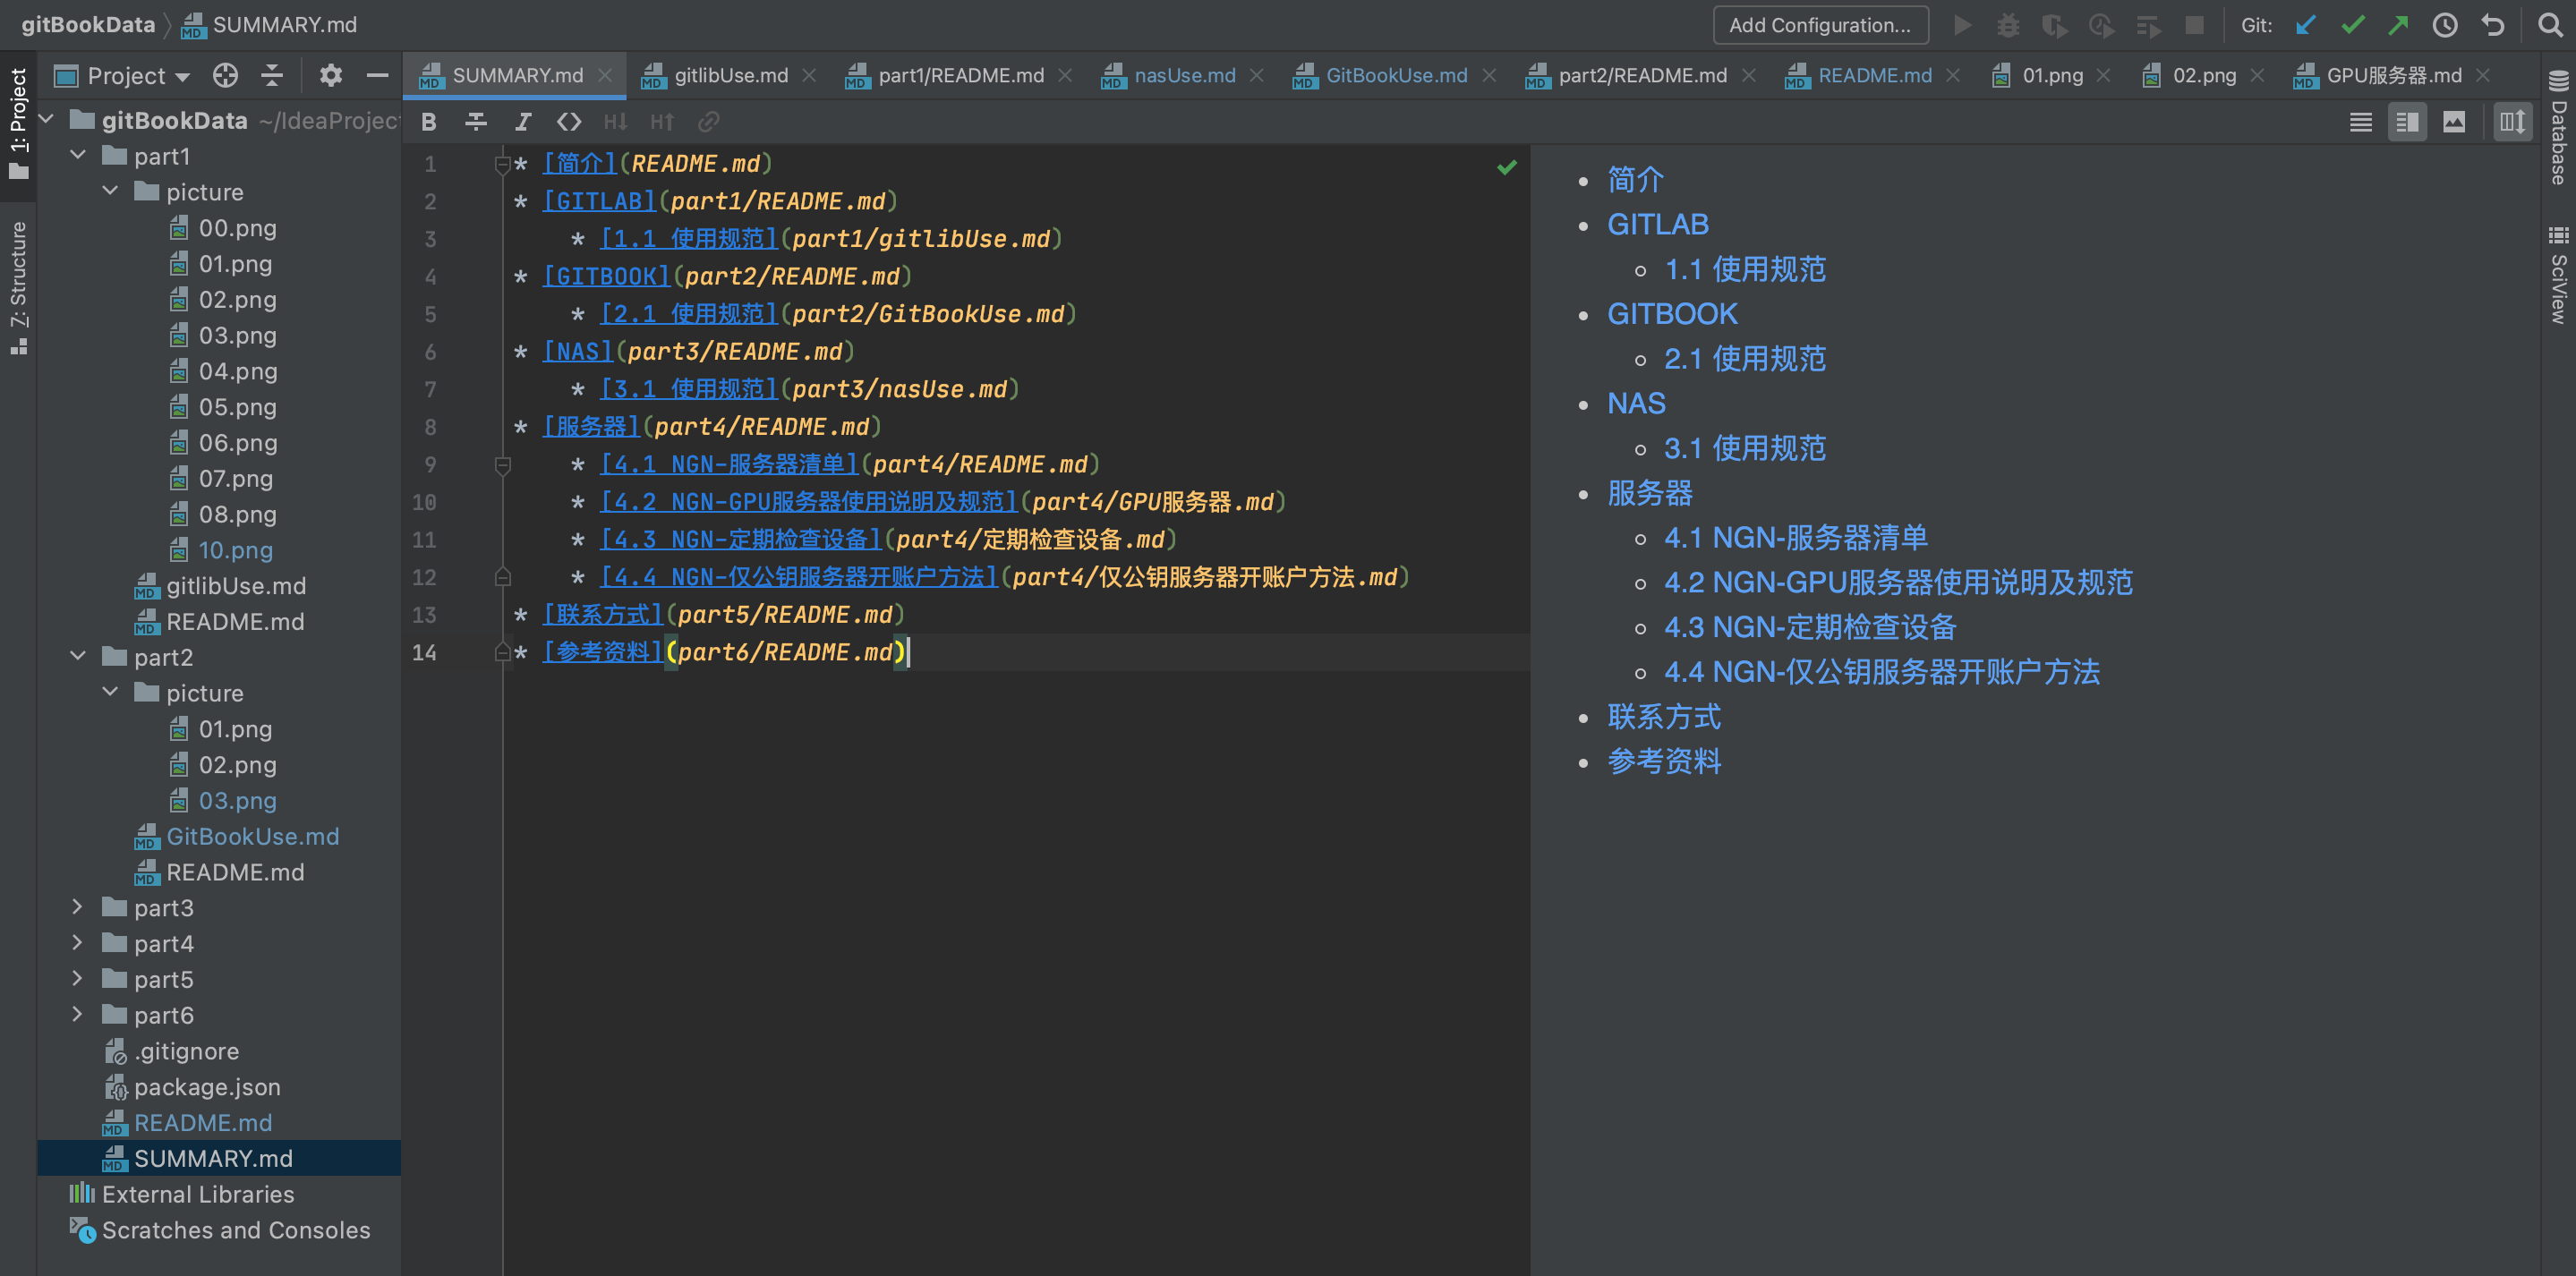Select 10.png in part1 picture folder
Viewport: 2576px width, 1276px height.
(x=235, y=549)
